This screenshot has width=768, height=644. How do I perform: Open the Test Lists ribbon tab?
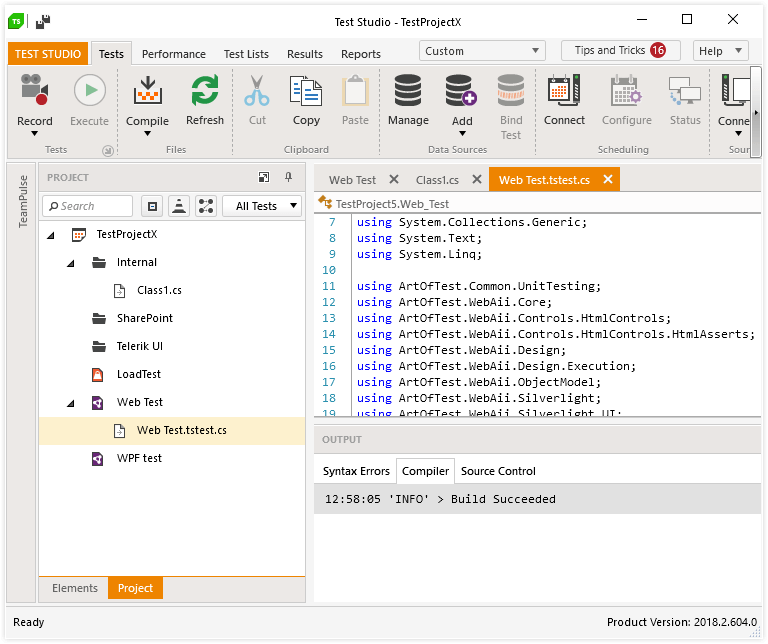pyautogui.click(x=246, y=54)
